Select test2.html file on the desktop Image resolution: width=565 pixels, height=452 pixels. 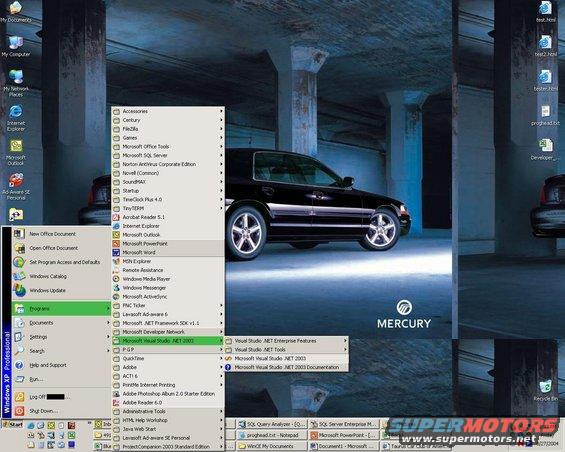click(546, 46)
